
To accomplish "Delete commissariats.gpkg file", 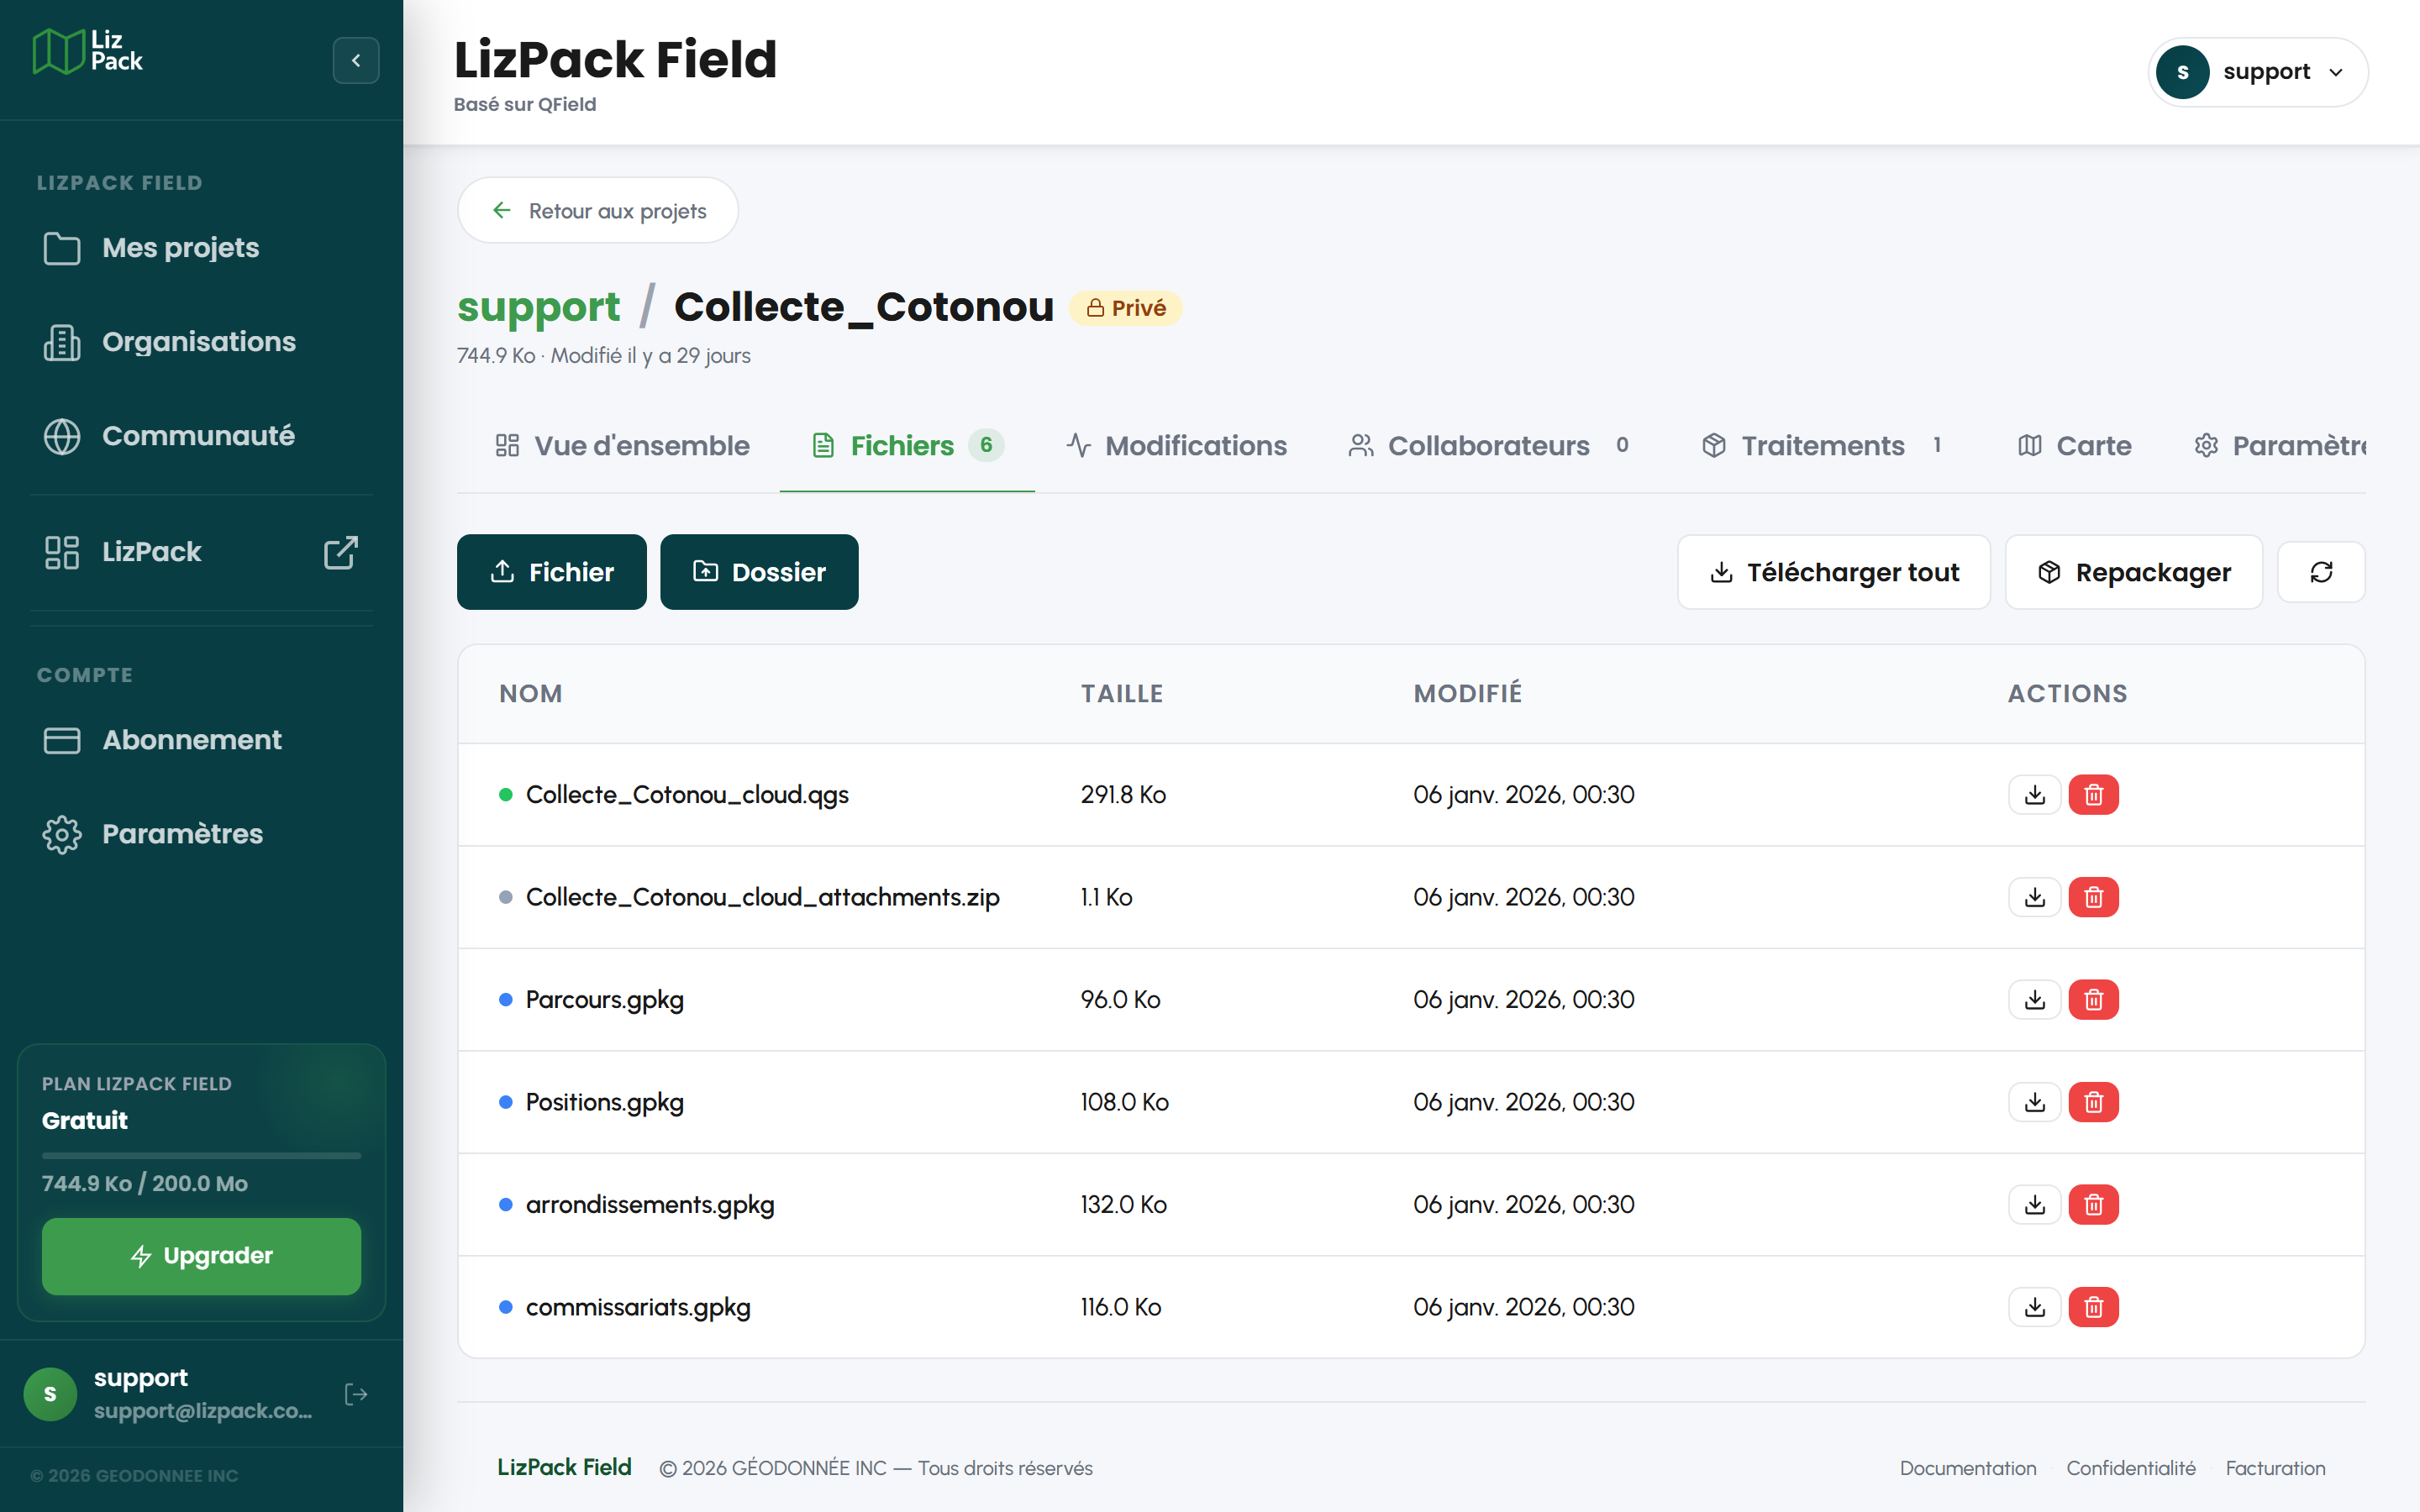I will [x=2094, y=1307].
